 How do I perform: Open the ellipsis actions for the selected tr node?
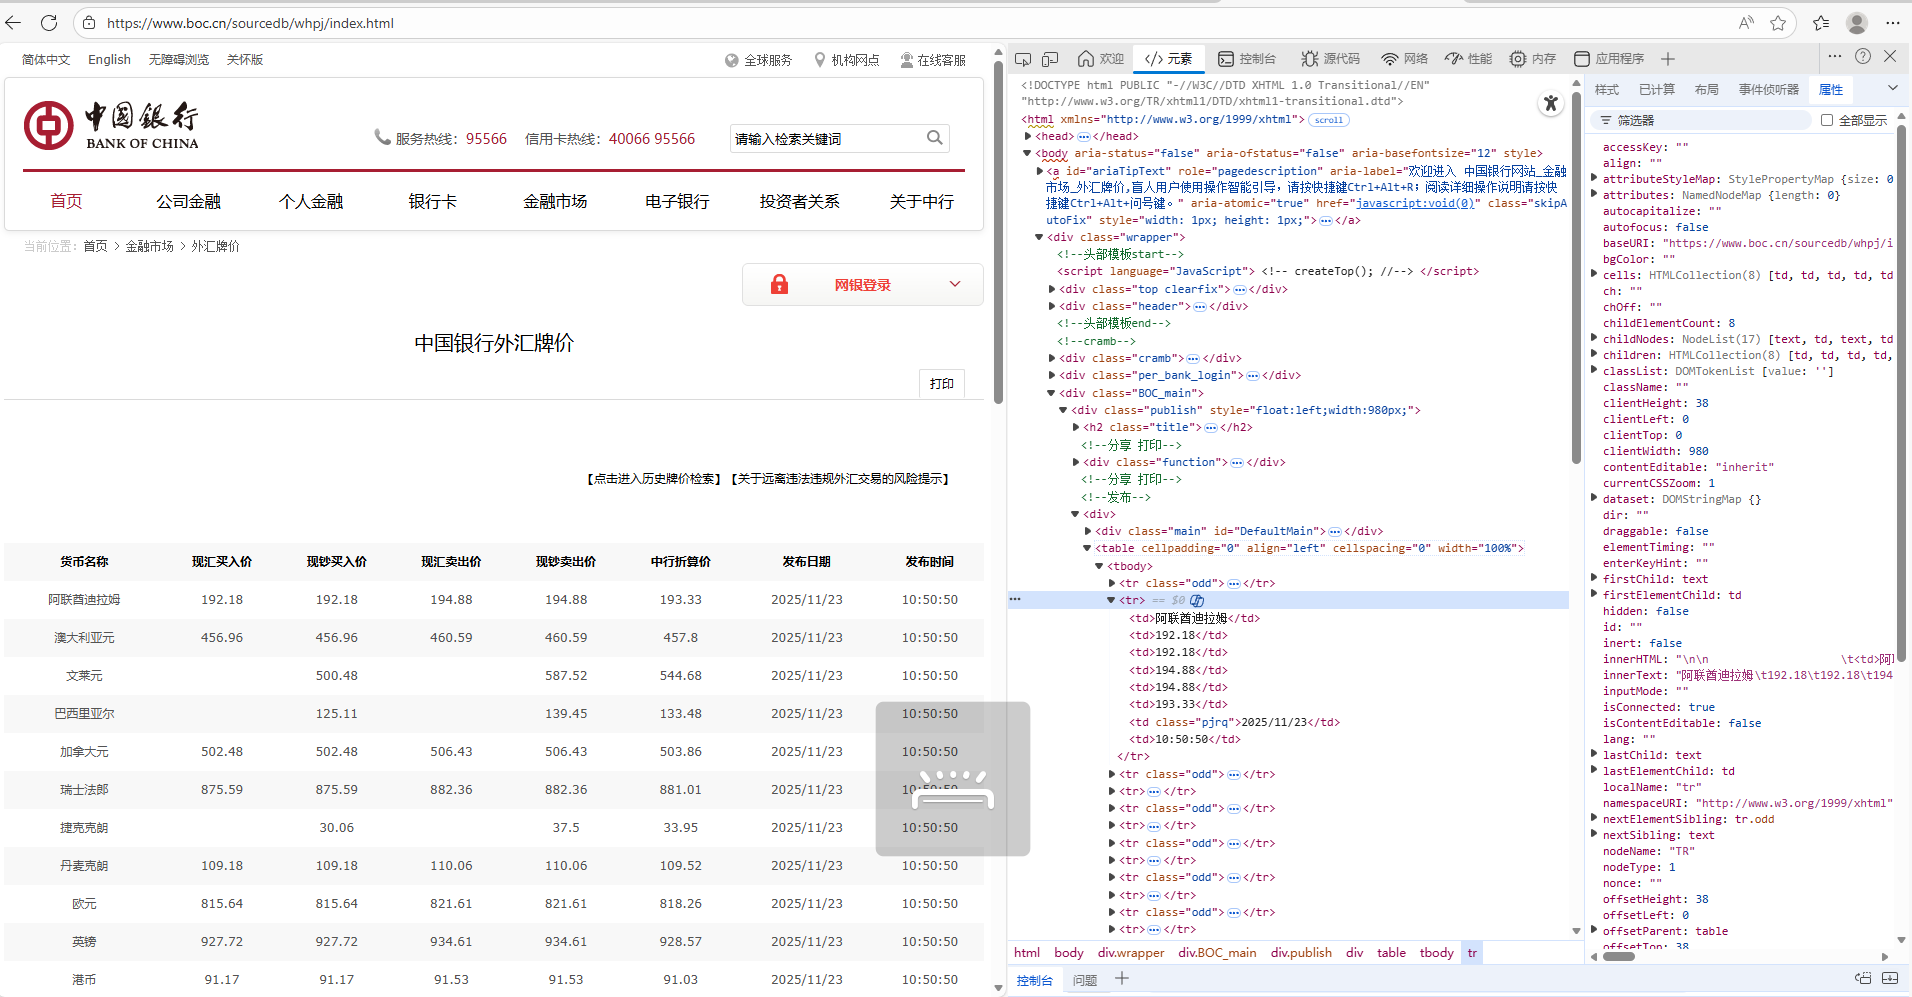1015,599
